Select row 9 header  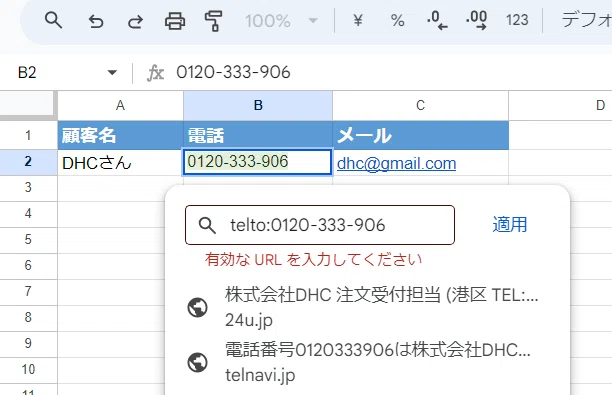28,343
